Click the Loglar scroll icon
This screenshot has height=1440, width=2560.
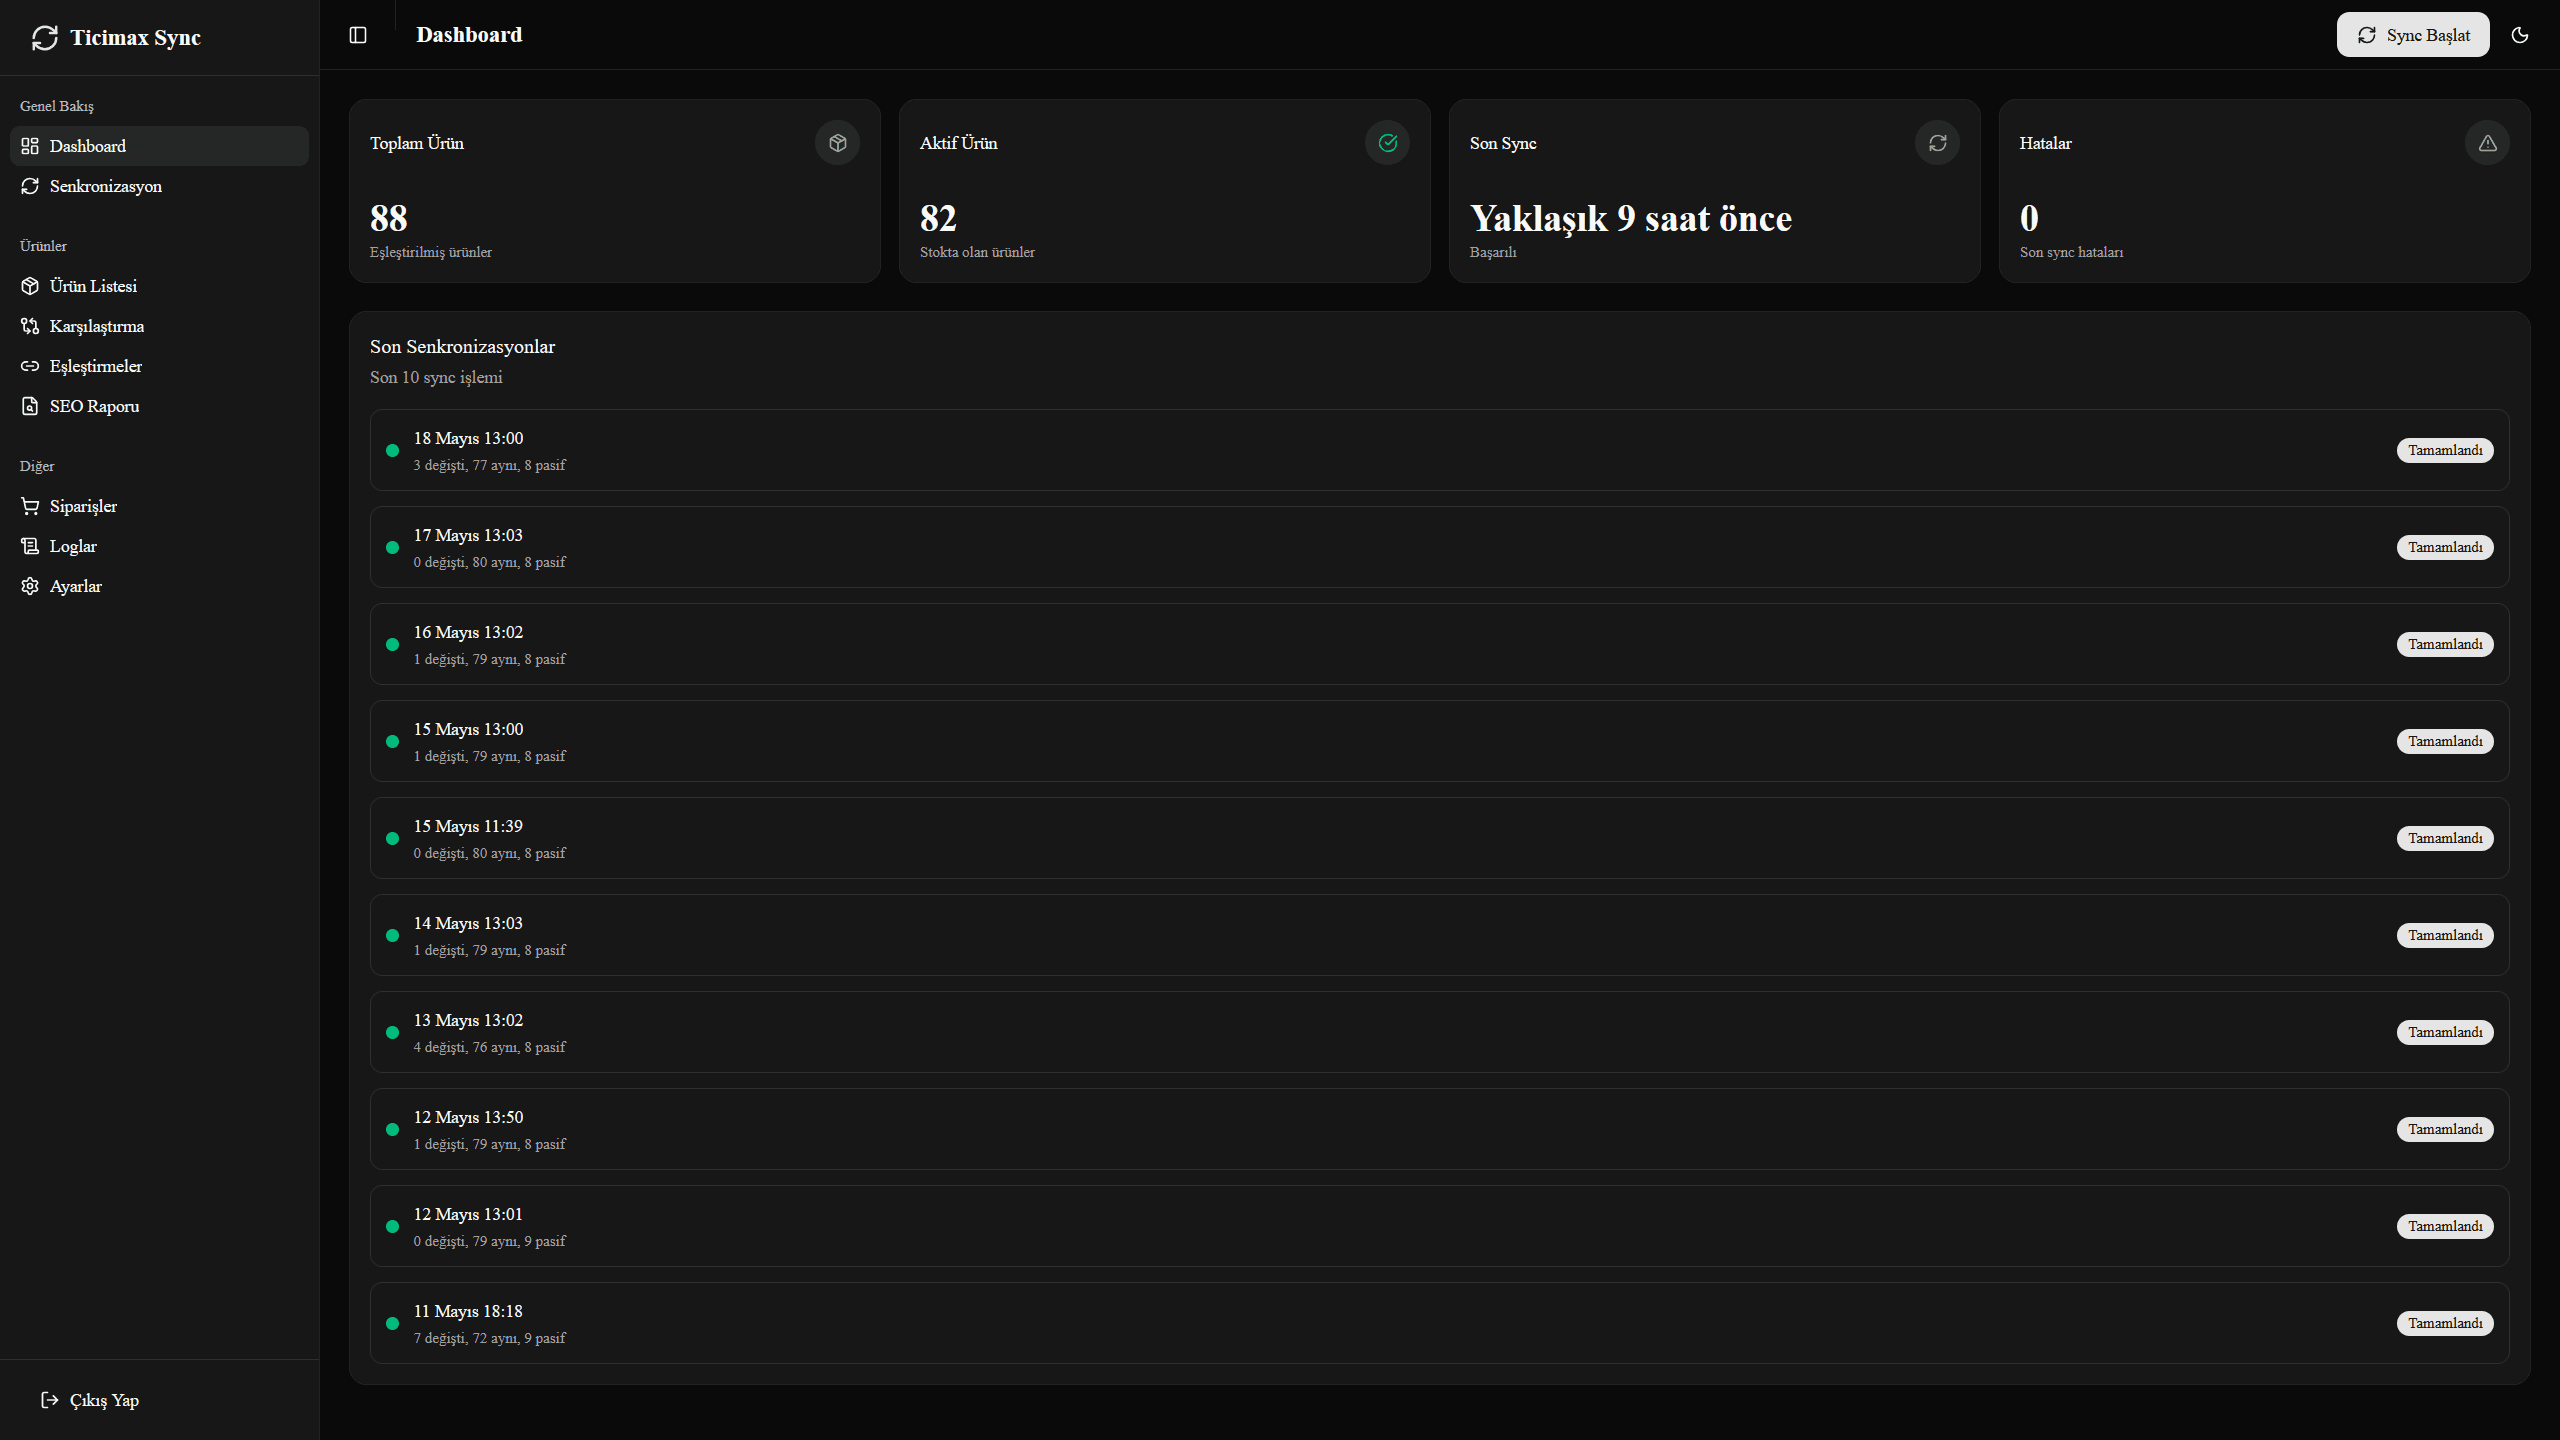pyautogui.click(x=30, y=546)
